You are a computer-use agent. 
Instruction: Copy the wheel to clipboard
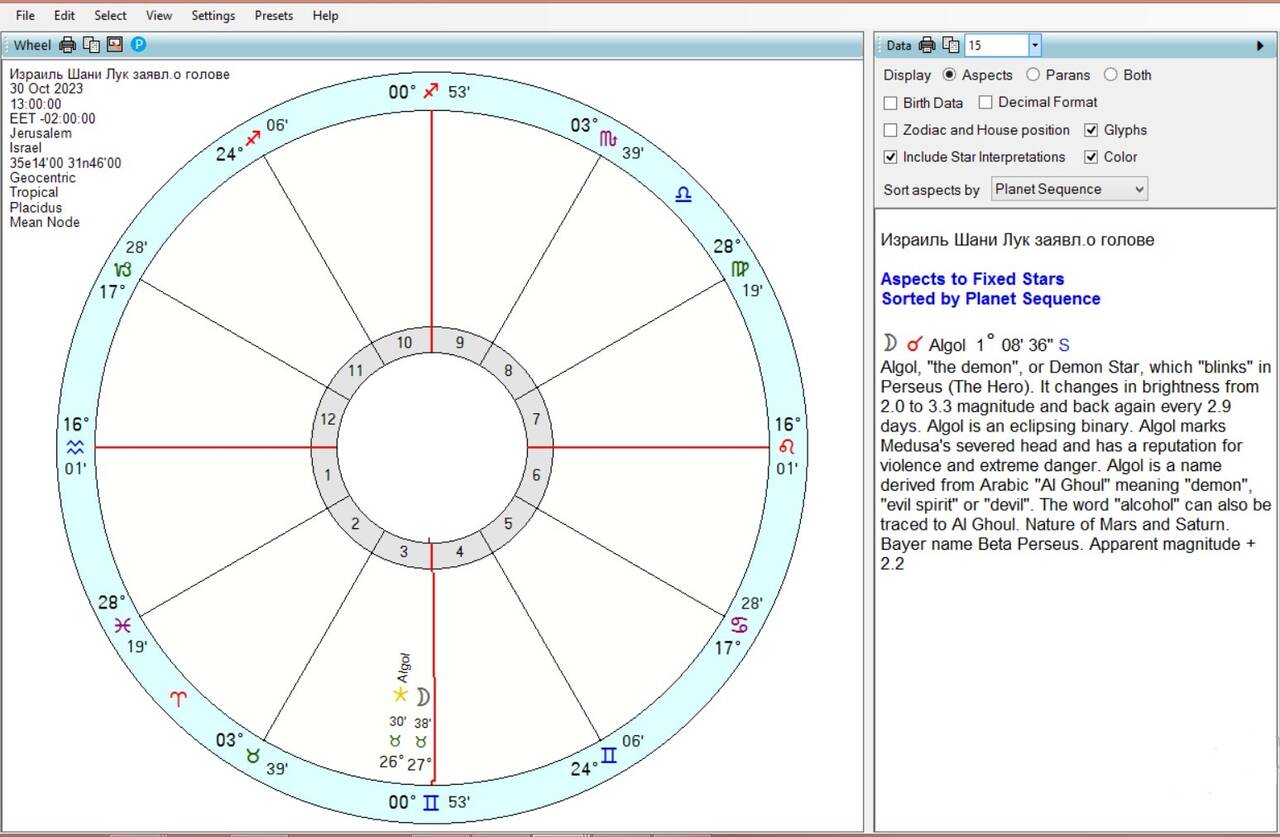pyautogui.click(x=91, y=45)
